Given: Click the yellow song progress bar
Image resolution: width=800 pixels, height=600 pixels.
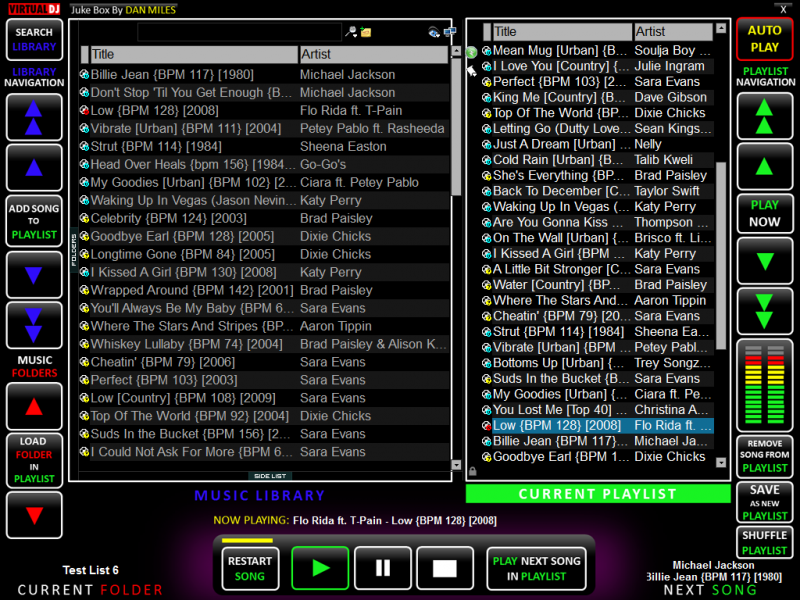Looking at the screenshot, I should point(247,540).
